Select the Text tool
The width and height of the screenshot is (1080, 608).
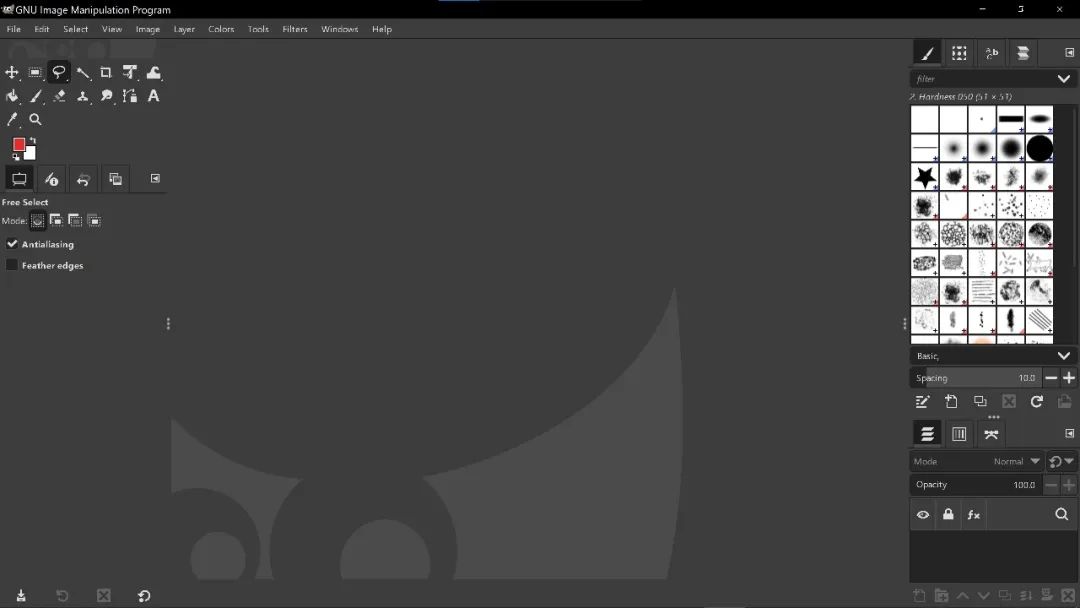(x=154, y=96)
